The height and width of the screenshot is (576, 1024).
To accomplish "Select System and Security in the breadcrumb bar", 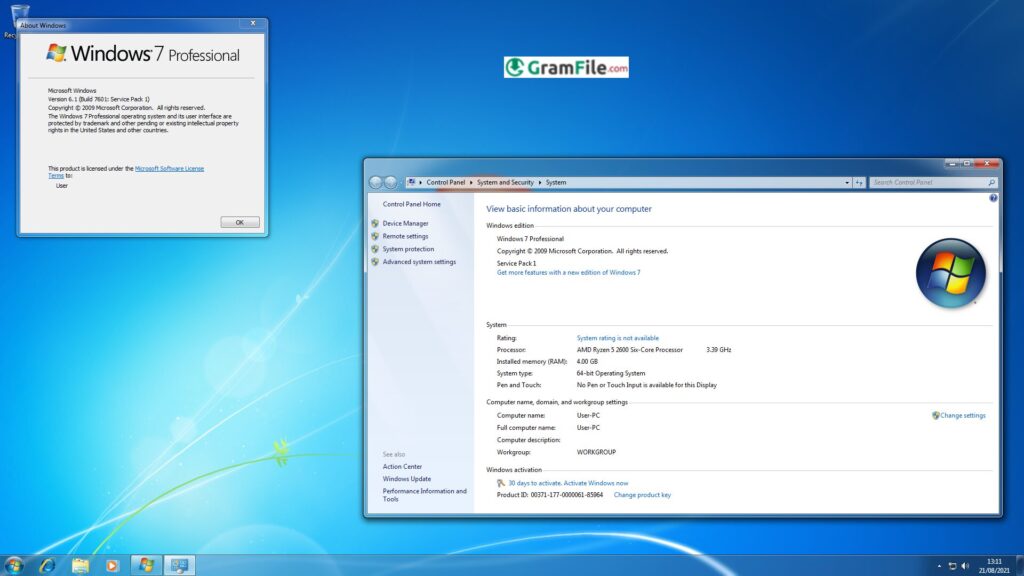I will 505,183.
